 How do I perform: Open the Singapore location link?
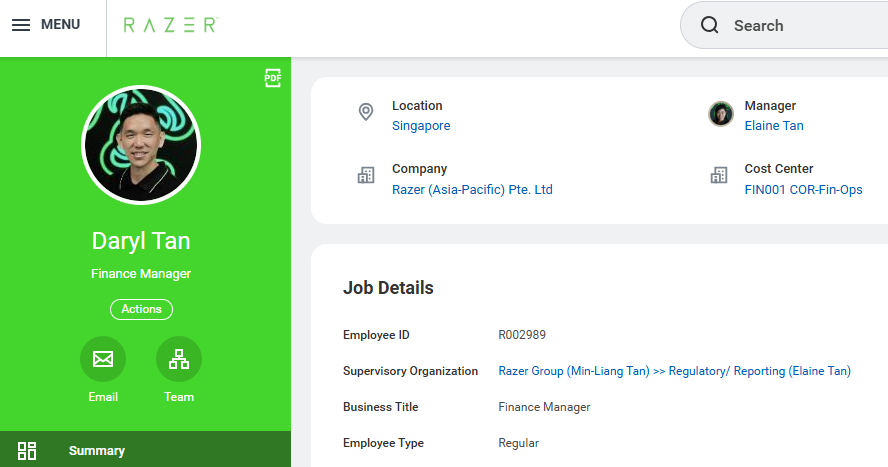pos(421,126)
